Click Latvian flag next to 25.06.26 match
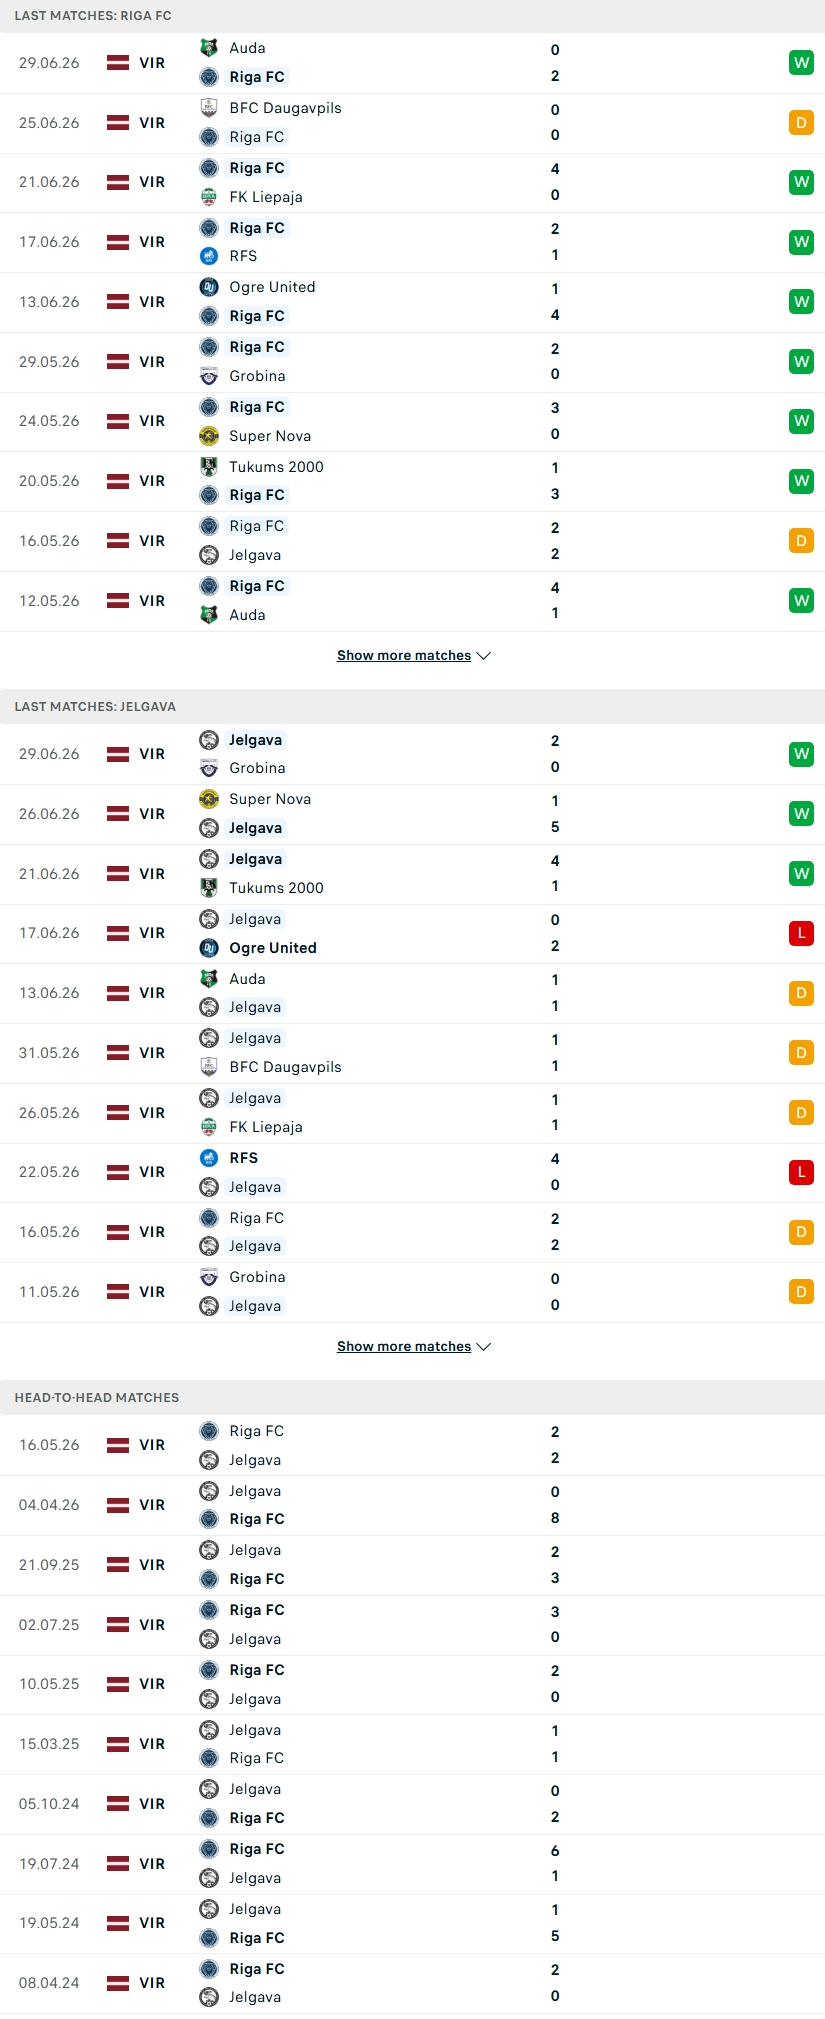 (118, 123)
